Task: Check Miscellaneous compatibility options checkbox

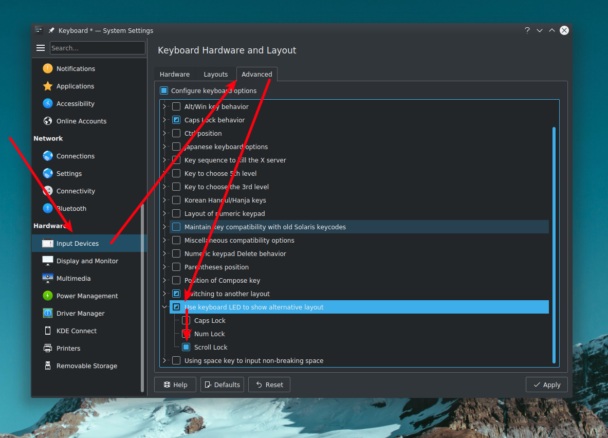Action: click(176, 240)
